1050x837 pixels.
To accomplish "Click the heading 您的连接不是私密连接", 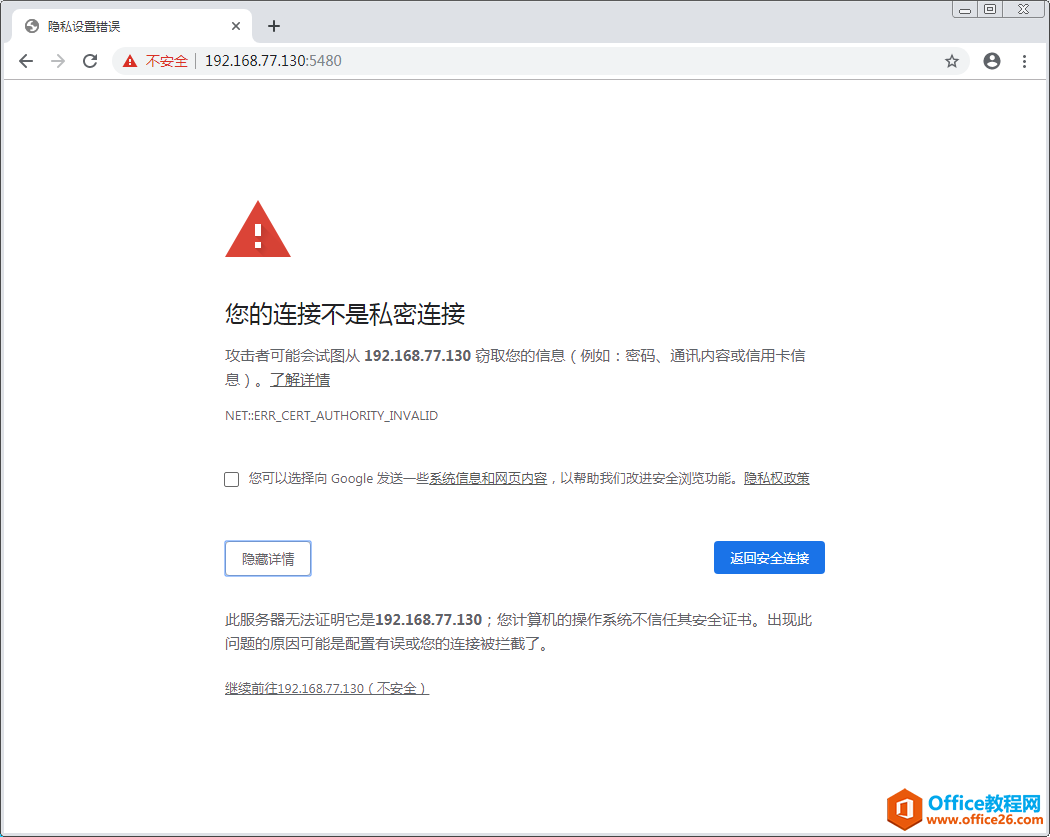I will point(345,314).
